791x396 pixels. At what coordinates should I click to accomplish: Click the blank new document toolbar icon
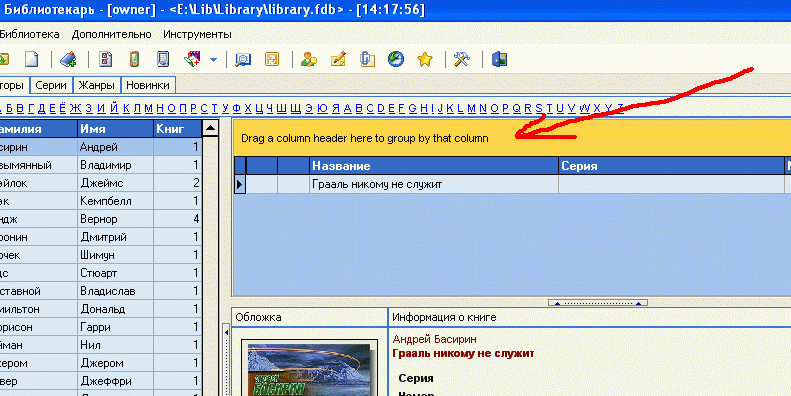pyautogui.click(x=32, y=60)
